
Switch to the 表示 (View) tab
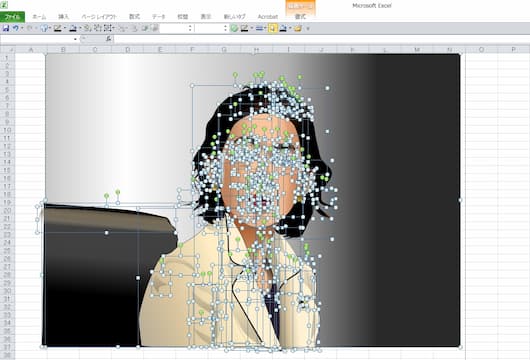[206, 17]
